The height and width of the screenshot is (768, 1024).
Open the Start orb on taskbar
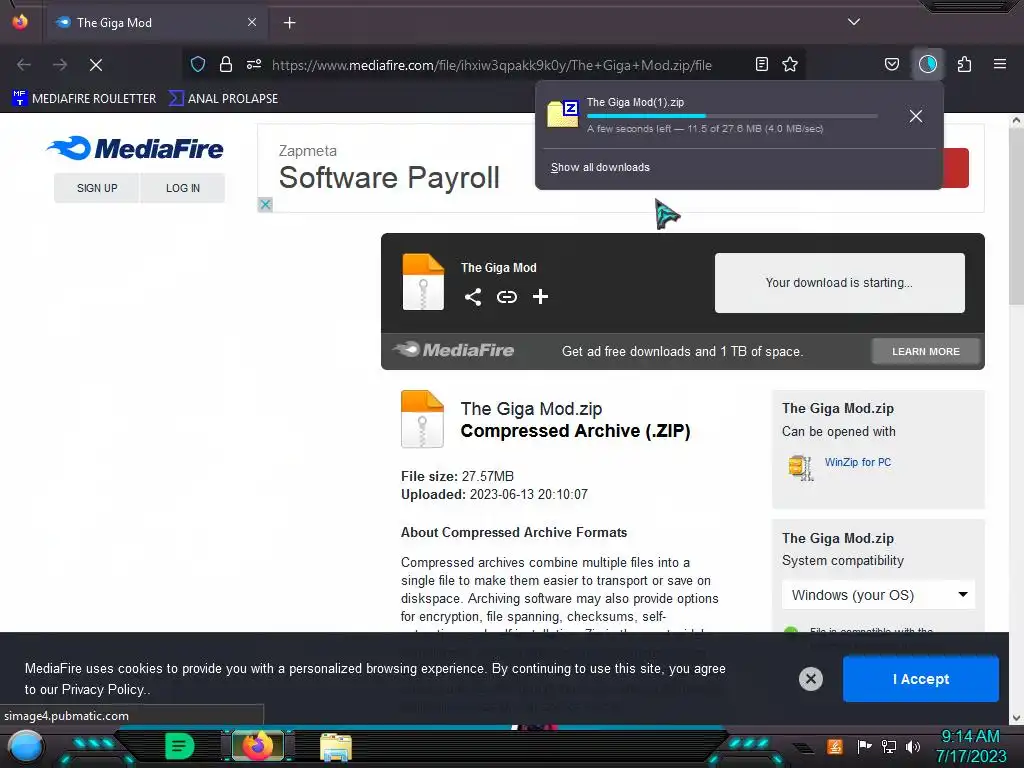click(25, 747)
